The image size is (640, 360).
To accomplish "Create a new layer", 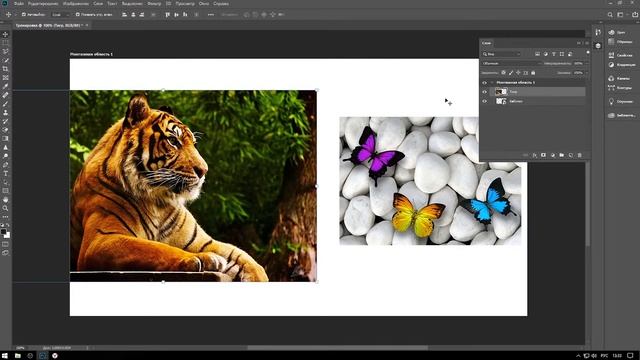I will (571, 155).
